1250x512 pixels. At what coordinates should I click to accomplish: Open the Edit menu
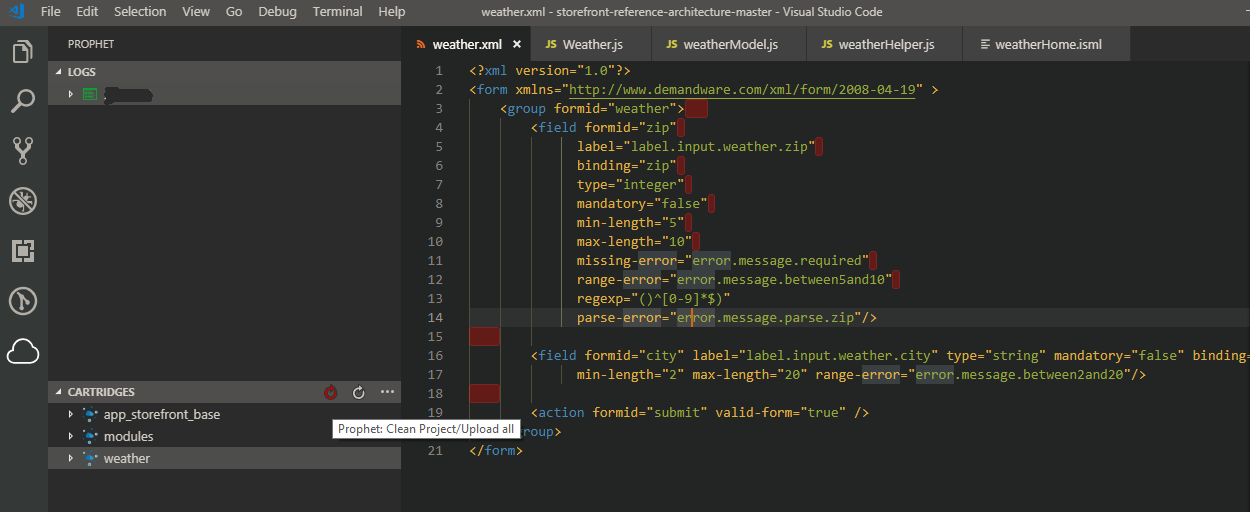click(x=87, y=12)
